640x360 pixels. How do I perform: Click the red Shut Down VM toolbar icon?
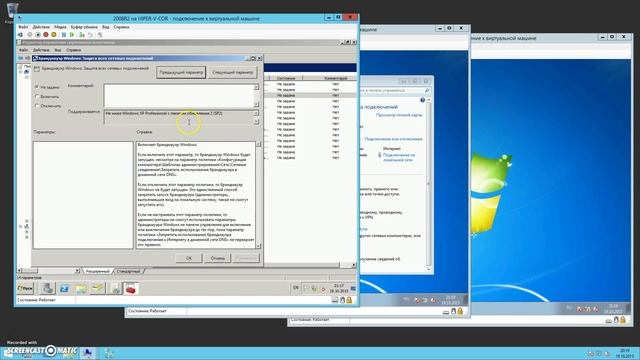[46, 35]
